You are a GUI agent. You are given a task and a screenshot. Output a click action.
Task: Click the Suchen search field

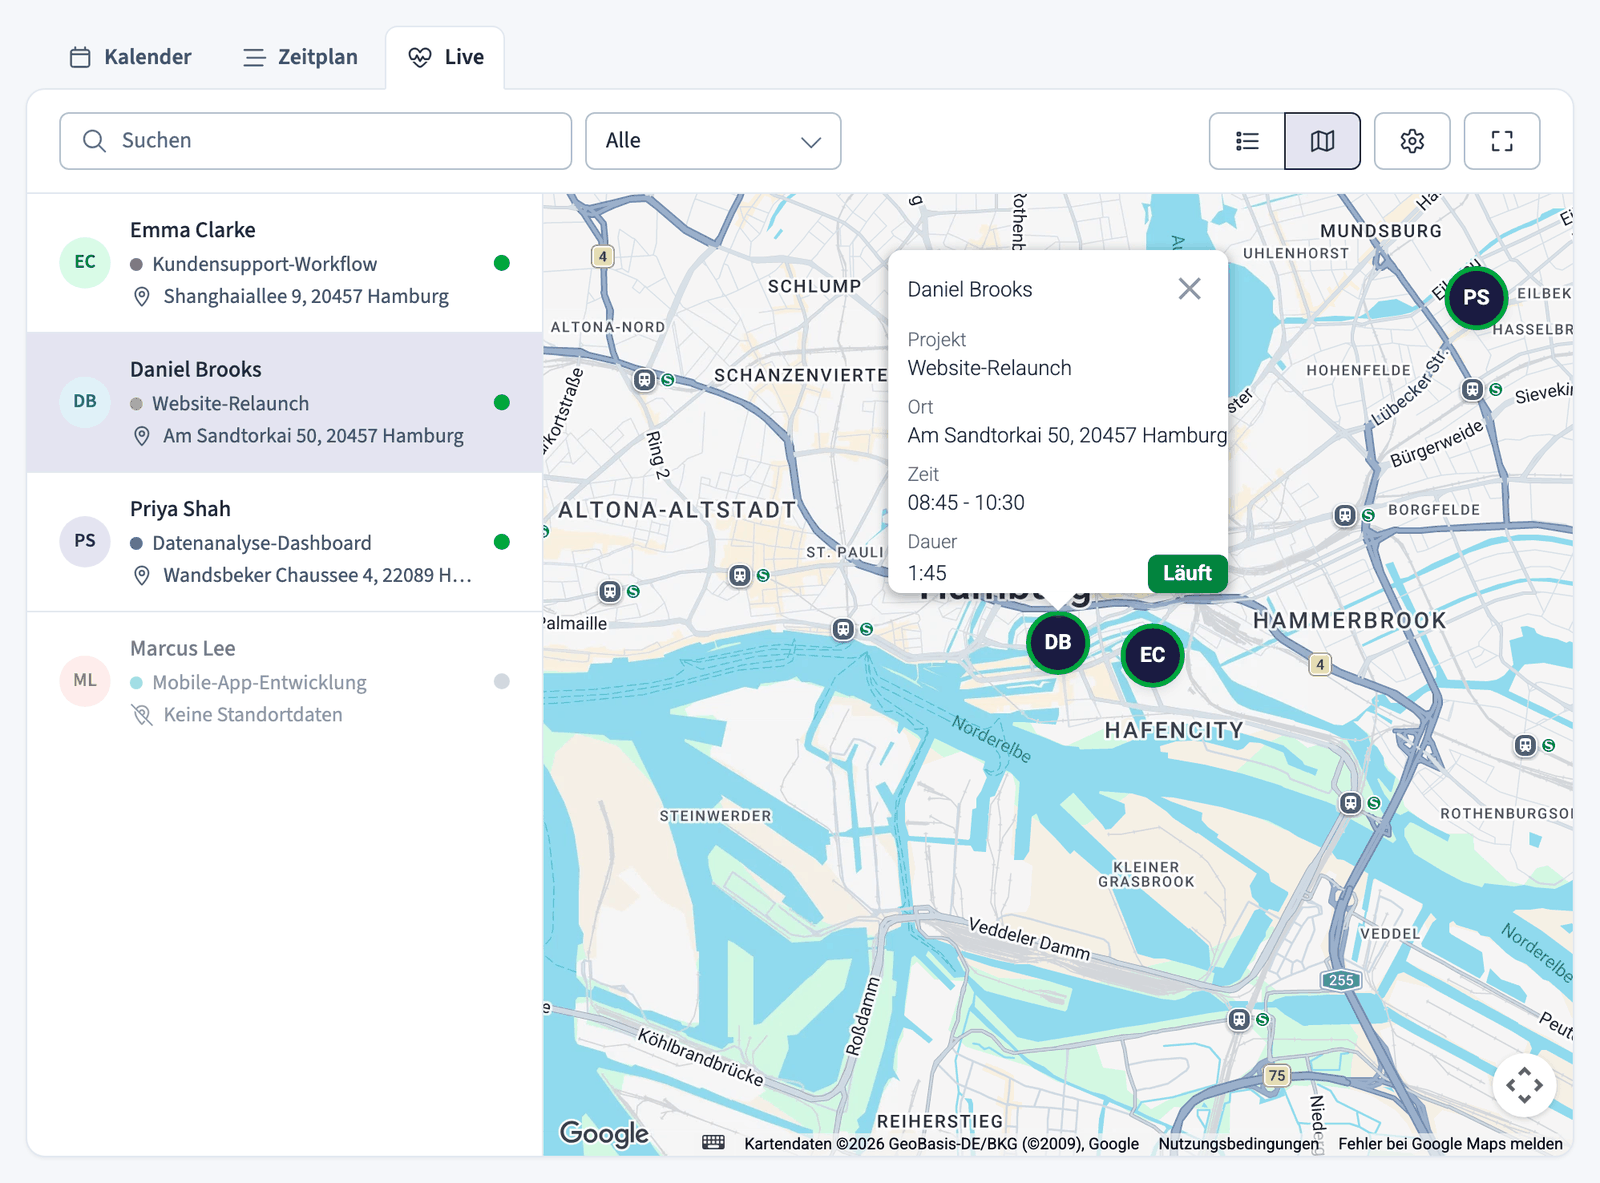(x=315, y=141)
